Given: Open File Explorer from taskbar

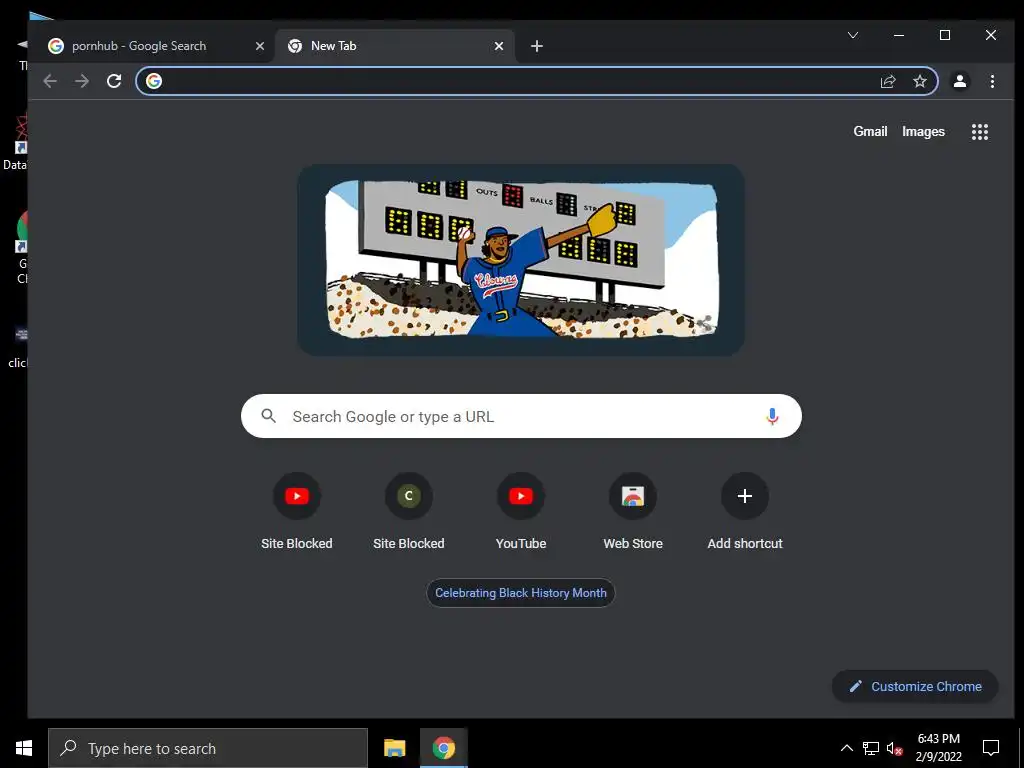Looking at the screenshot, I should pyautogui.click(x=394, y=748).
